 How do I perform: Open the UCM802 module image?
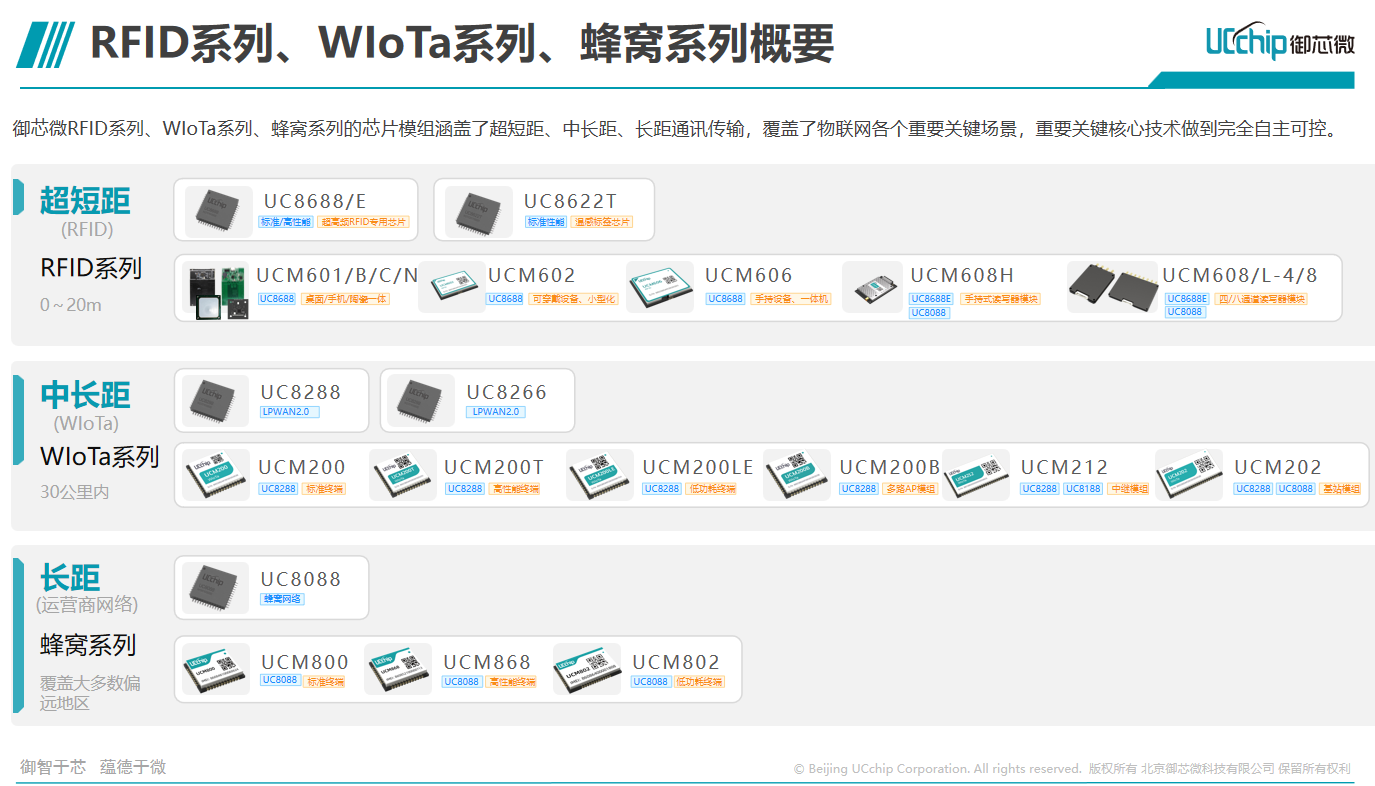coord(587,669)
